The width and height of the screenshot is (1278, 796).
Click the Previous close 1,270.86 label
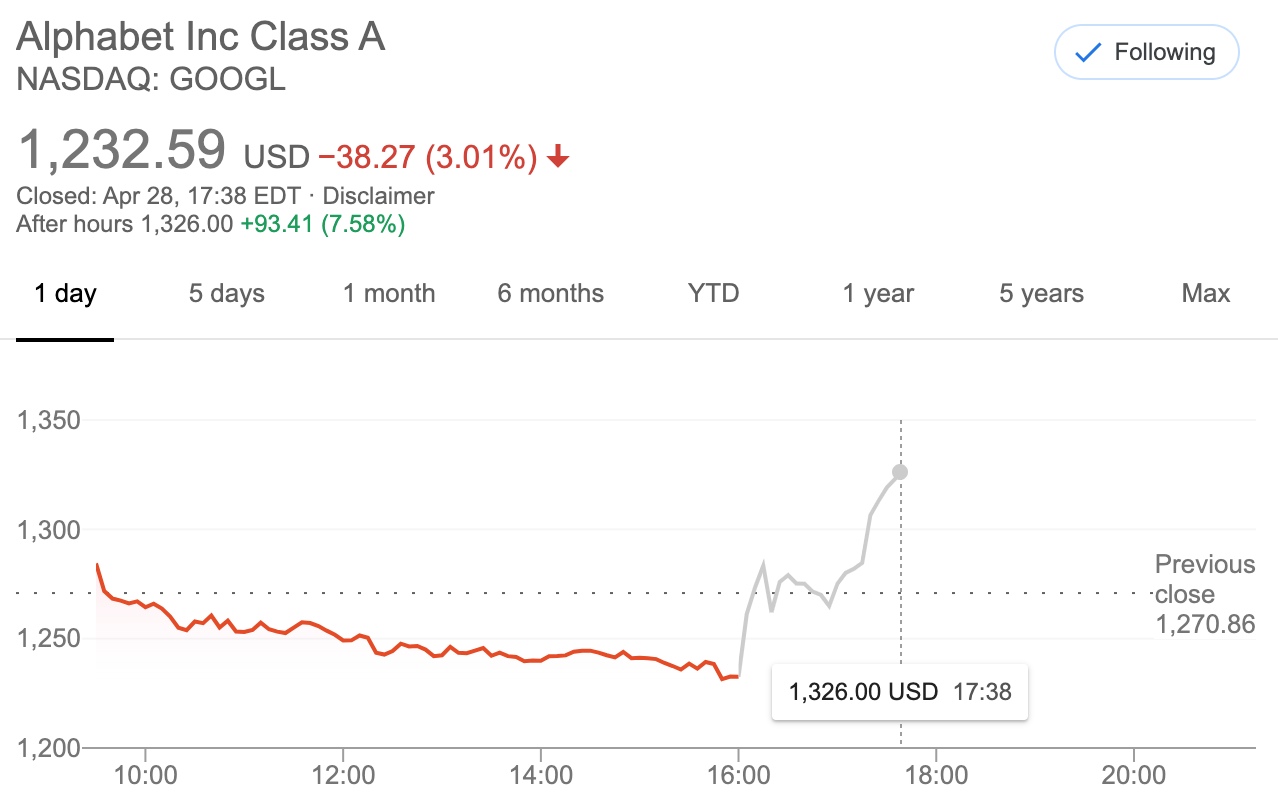point(1204,595)
